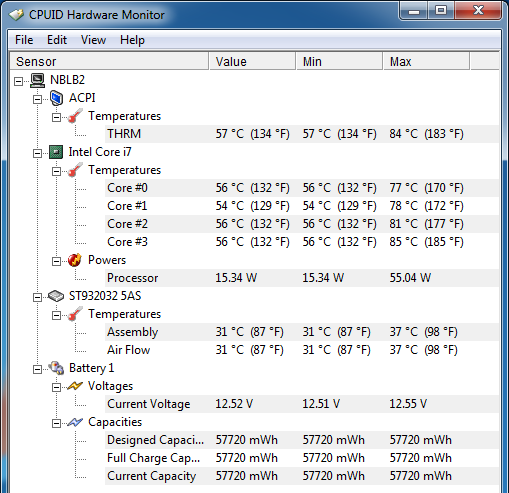Click the Battery 1 icon
This screenshot has height=493, width=509.
coord(56,368)
